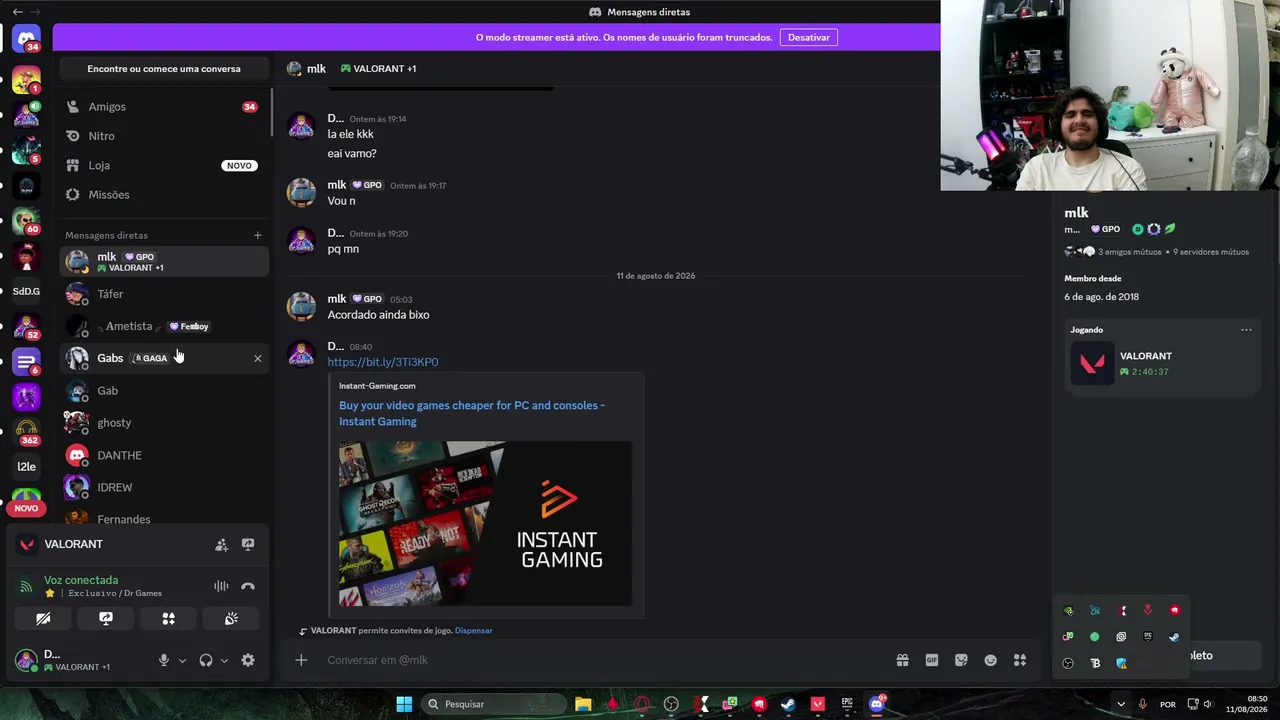Open conversation with IDREW
Viewport: 1280px width, 720px height.
[x=164, y=487]
